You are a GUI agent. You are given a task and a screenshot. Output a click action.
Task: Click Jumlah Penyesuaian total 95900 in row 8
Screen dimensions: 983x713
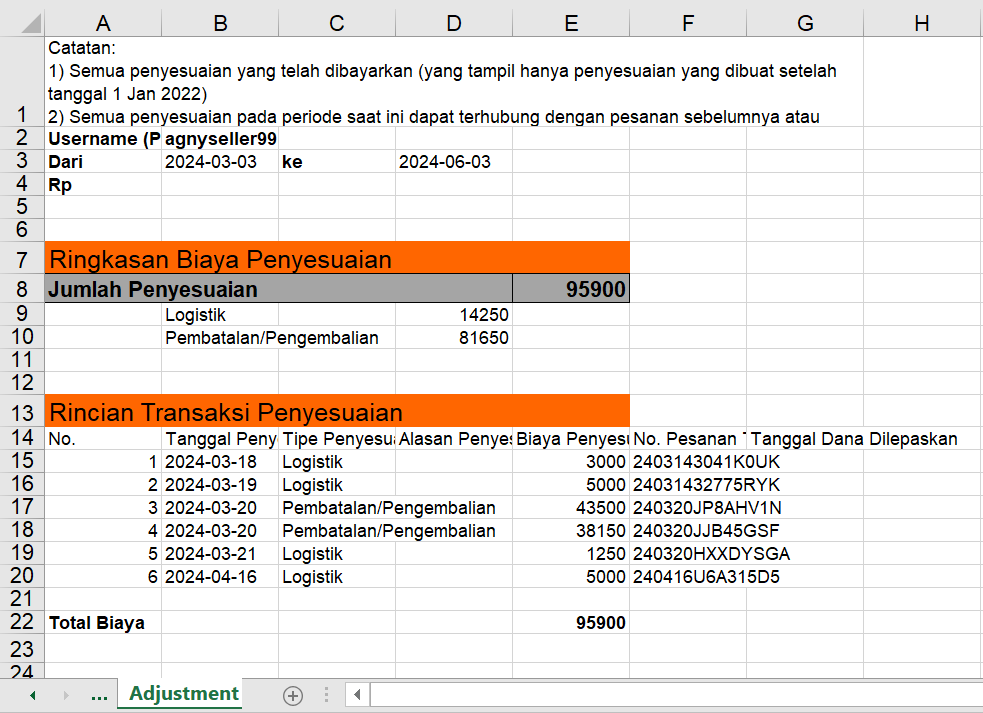click(x=571, y=288)
